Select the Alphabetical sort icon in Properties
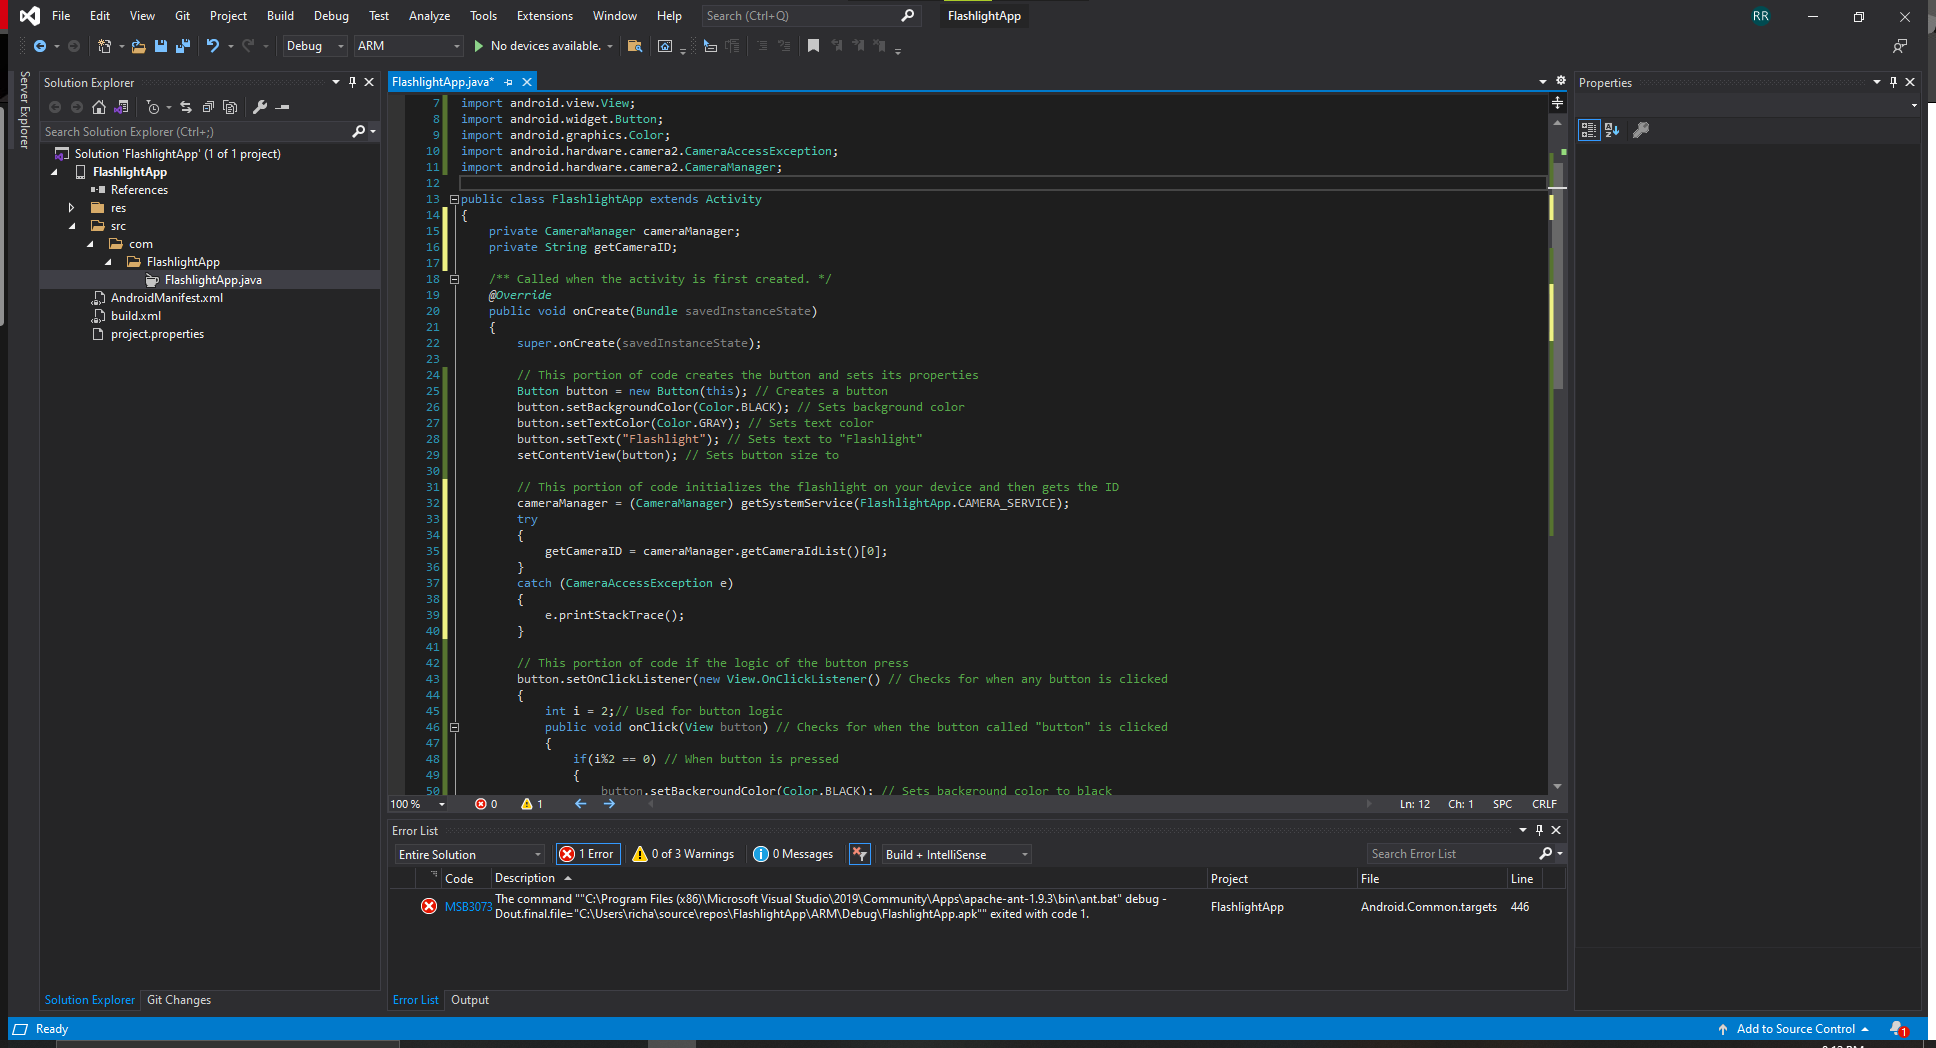 click(x=1612, y=130)
